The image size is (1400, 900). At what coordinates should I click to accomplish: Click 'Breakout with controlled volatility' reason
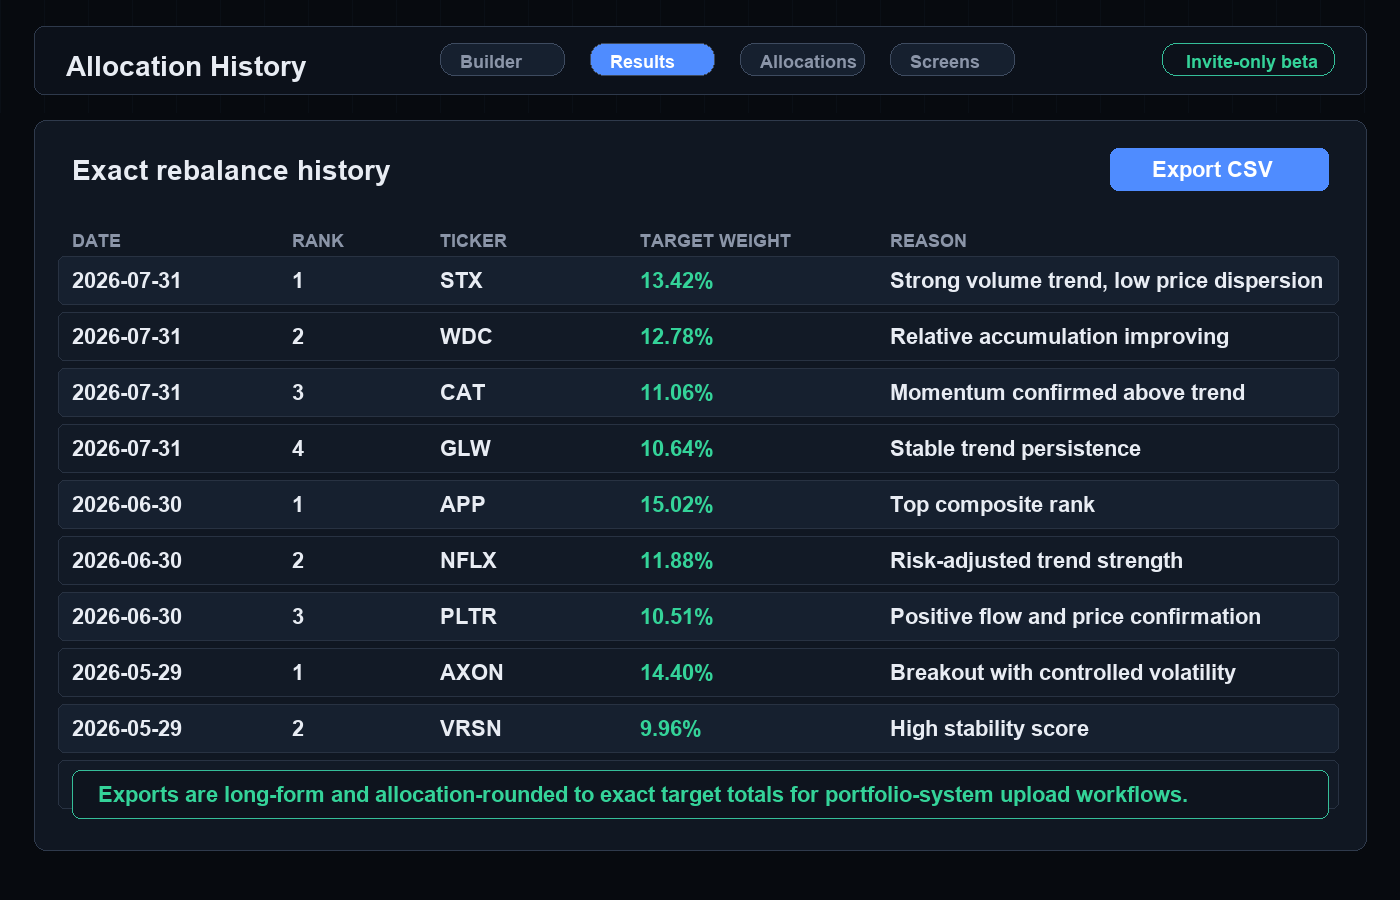pyautogui.click(x=1062, y=673)
